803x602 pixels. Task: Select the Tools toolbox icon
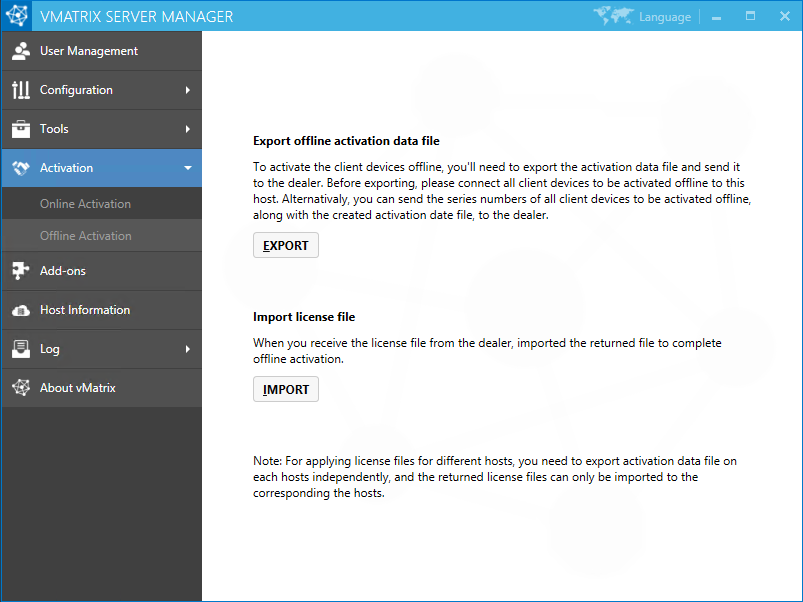(x=21, y=129)
